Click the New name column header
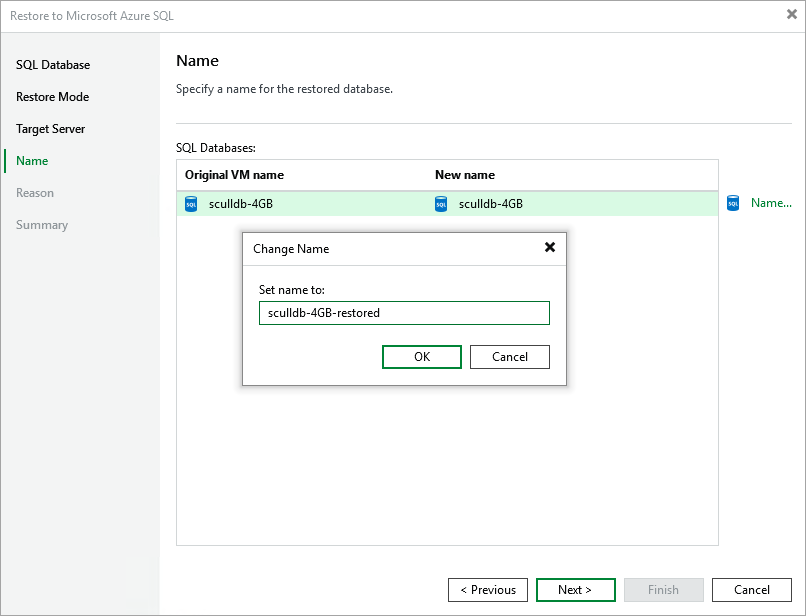Screen dimensions: 806x616 coord(465,175)
